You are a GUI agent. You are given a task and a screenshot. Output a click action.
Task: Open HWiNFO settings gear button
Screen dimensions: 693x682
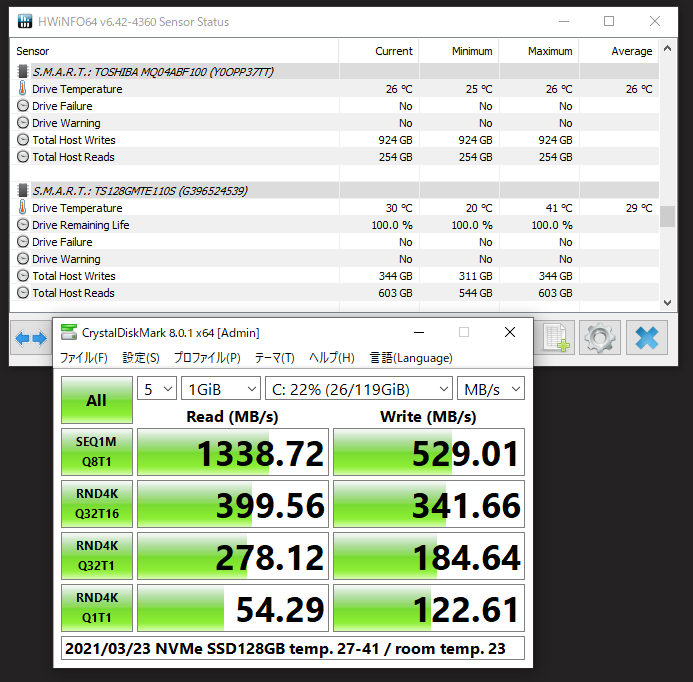pyautogui.click(x=600, y=338)
